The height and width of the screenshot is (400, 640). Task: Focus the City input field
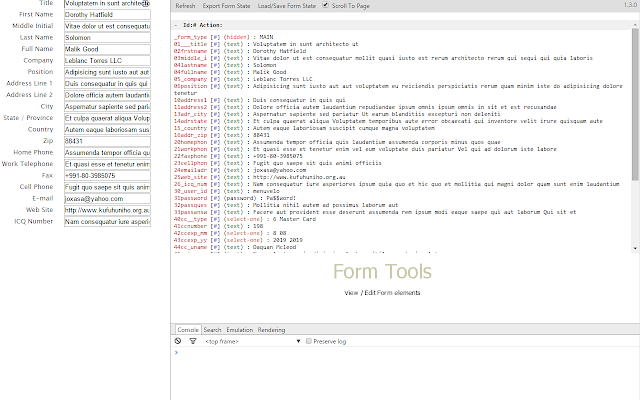coord(107,107)
